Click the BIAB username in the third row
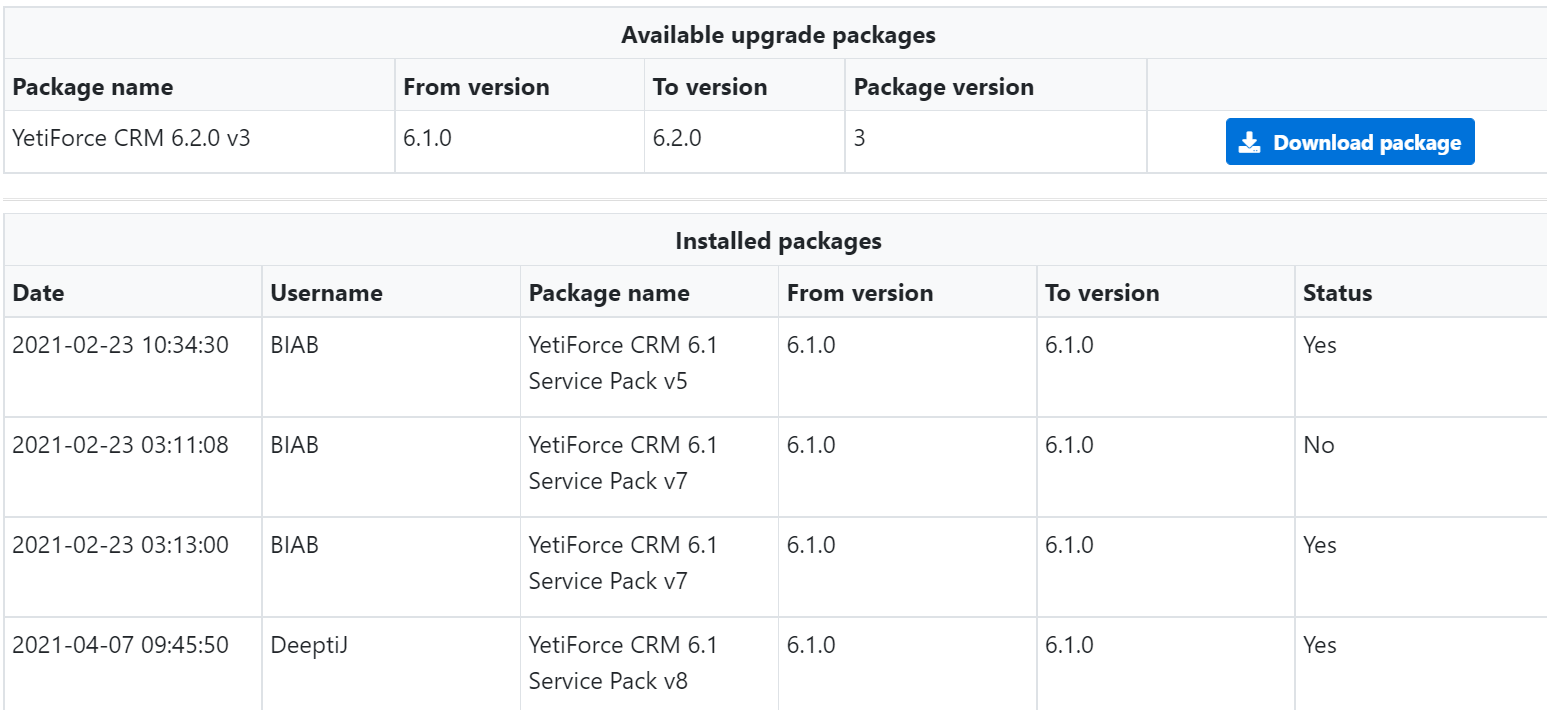1547x710 pixels. (291, 544)
